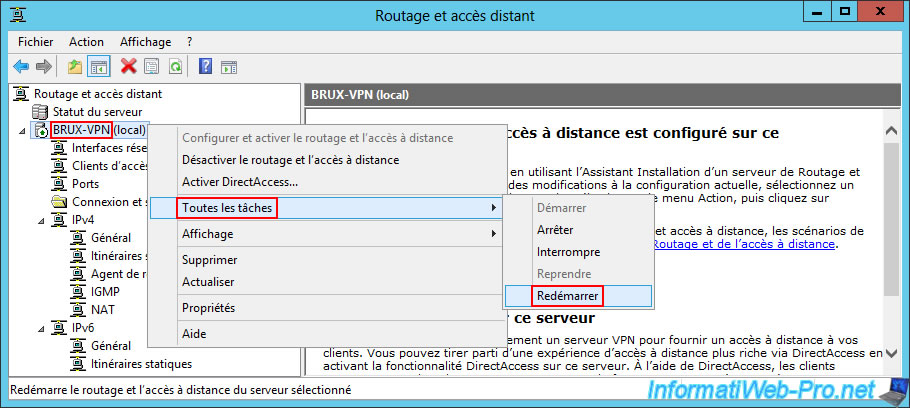Click the red X delete toolbar icon
This screenshot has height=408, width=910.
coord(128,66)
